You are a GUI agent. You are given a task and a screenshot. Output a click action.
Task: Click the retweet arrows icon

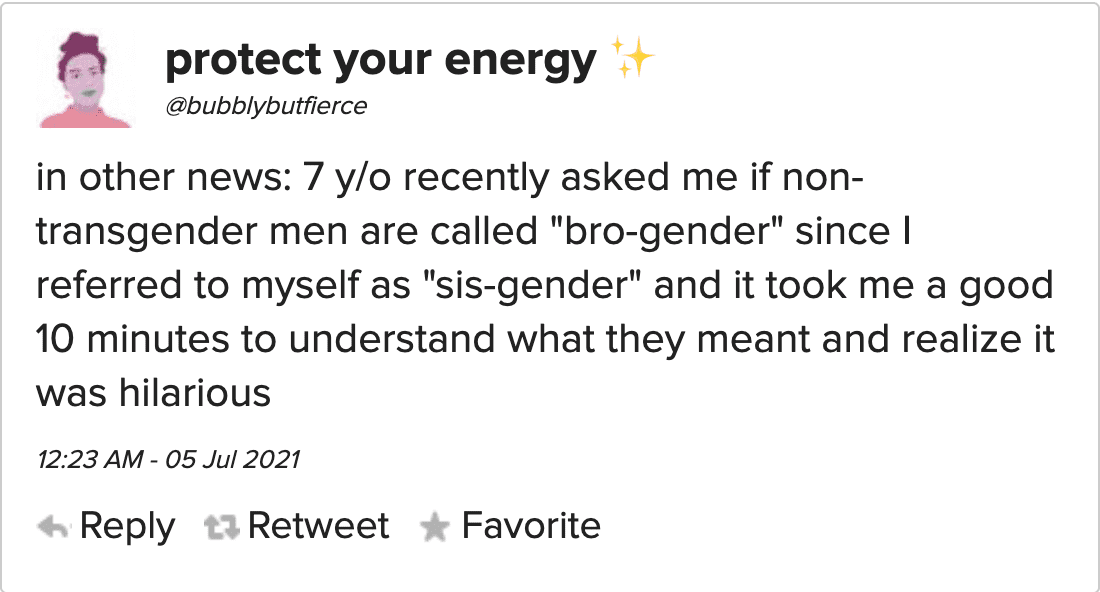(x=222, y=527)
